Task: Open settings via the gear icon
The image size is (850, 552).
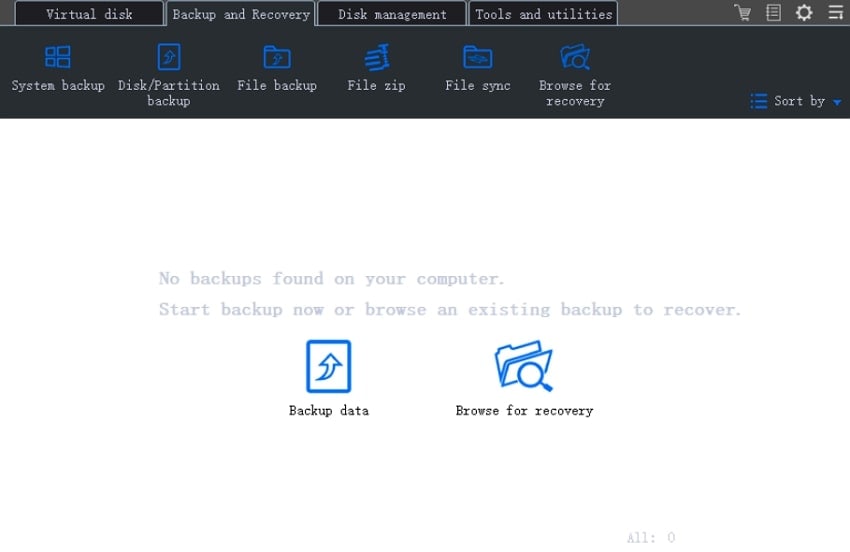Action: pyautogui.click(x=804, y=12)
